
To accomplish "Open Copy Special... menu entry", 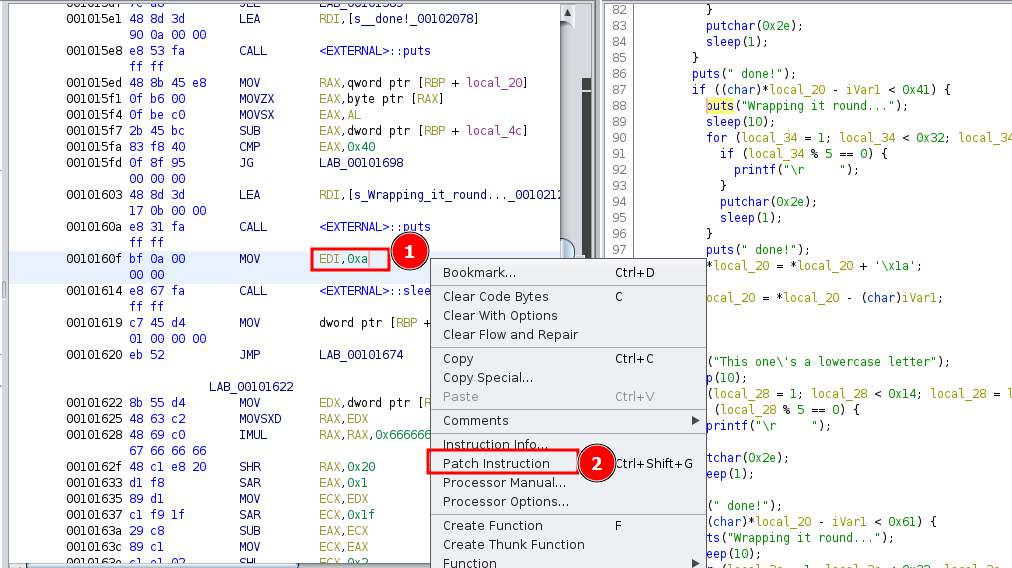I will (487, 377).
